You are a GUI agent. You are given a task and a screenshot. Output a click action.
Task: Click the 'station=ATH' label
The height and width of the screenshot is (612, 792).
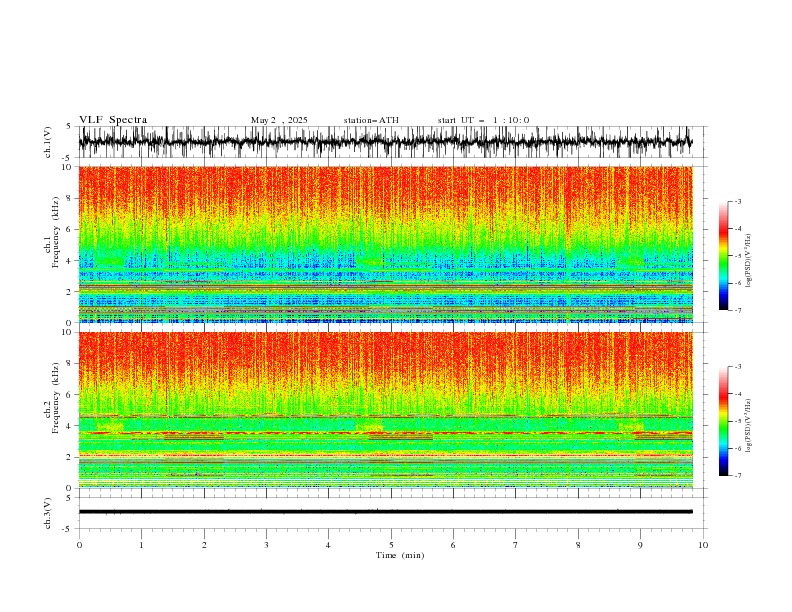(x=371, y=120)
